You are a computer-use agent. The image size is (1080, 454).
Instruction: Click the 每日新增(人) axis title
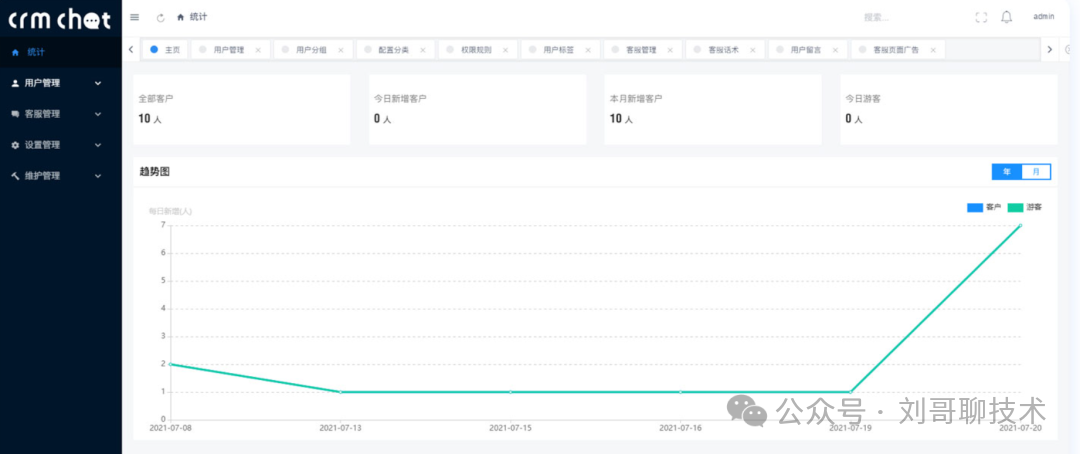[x=170, y=211]
